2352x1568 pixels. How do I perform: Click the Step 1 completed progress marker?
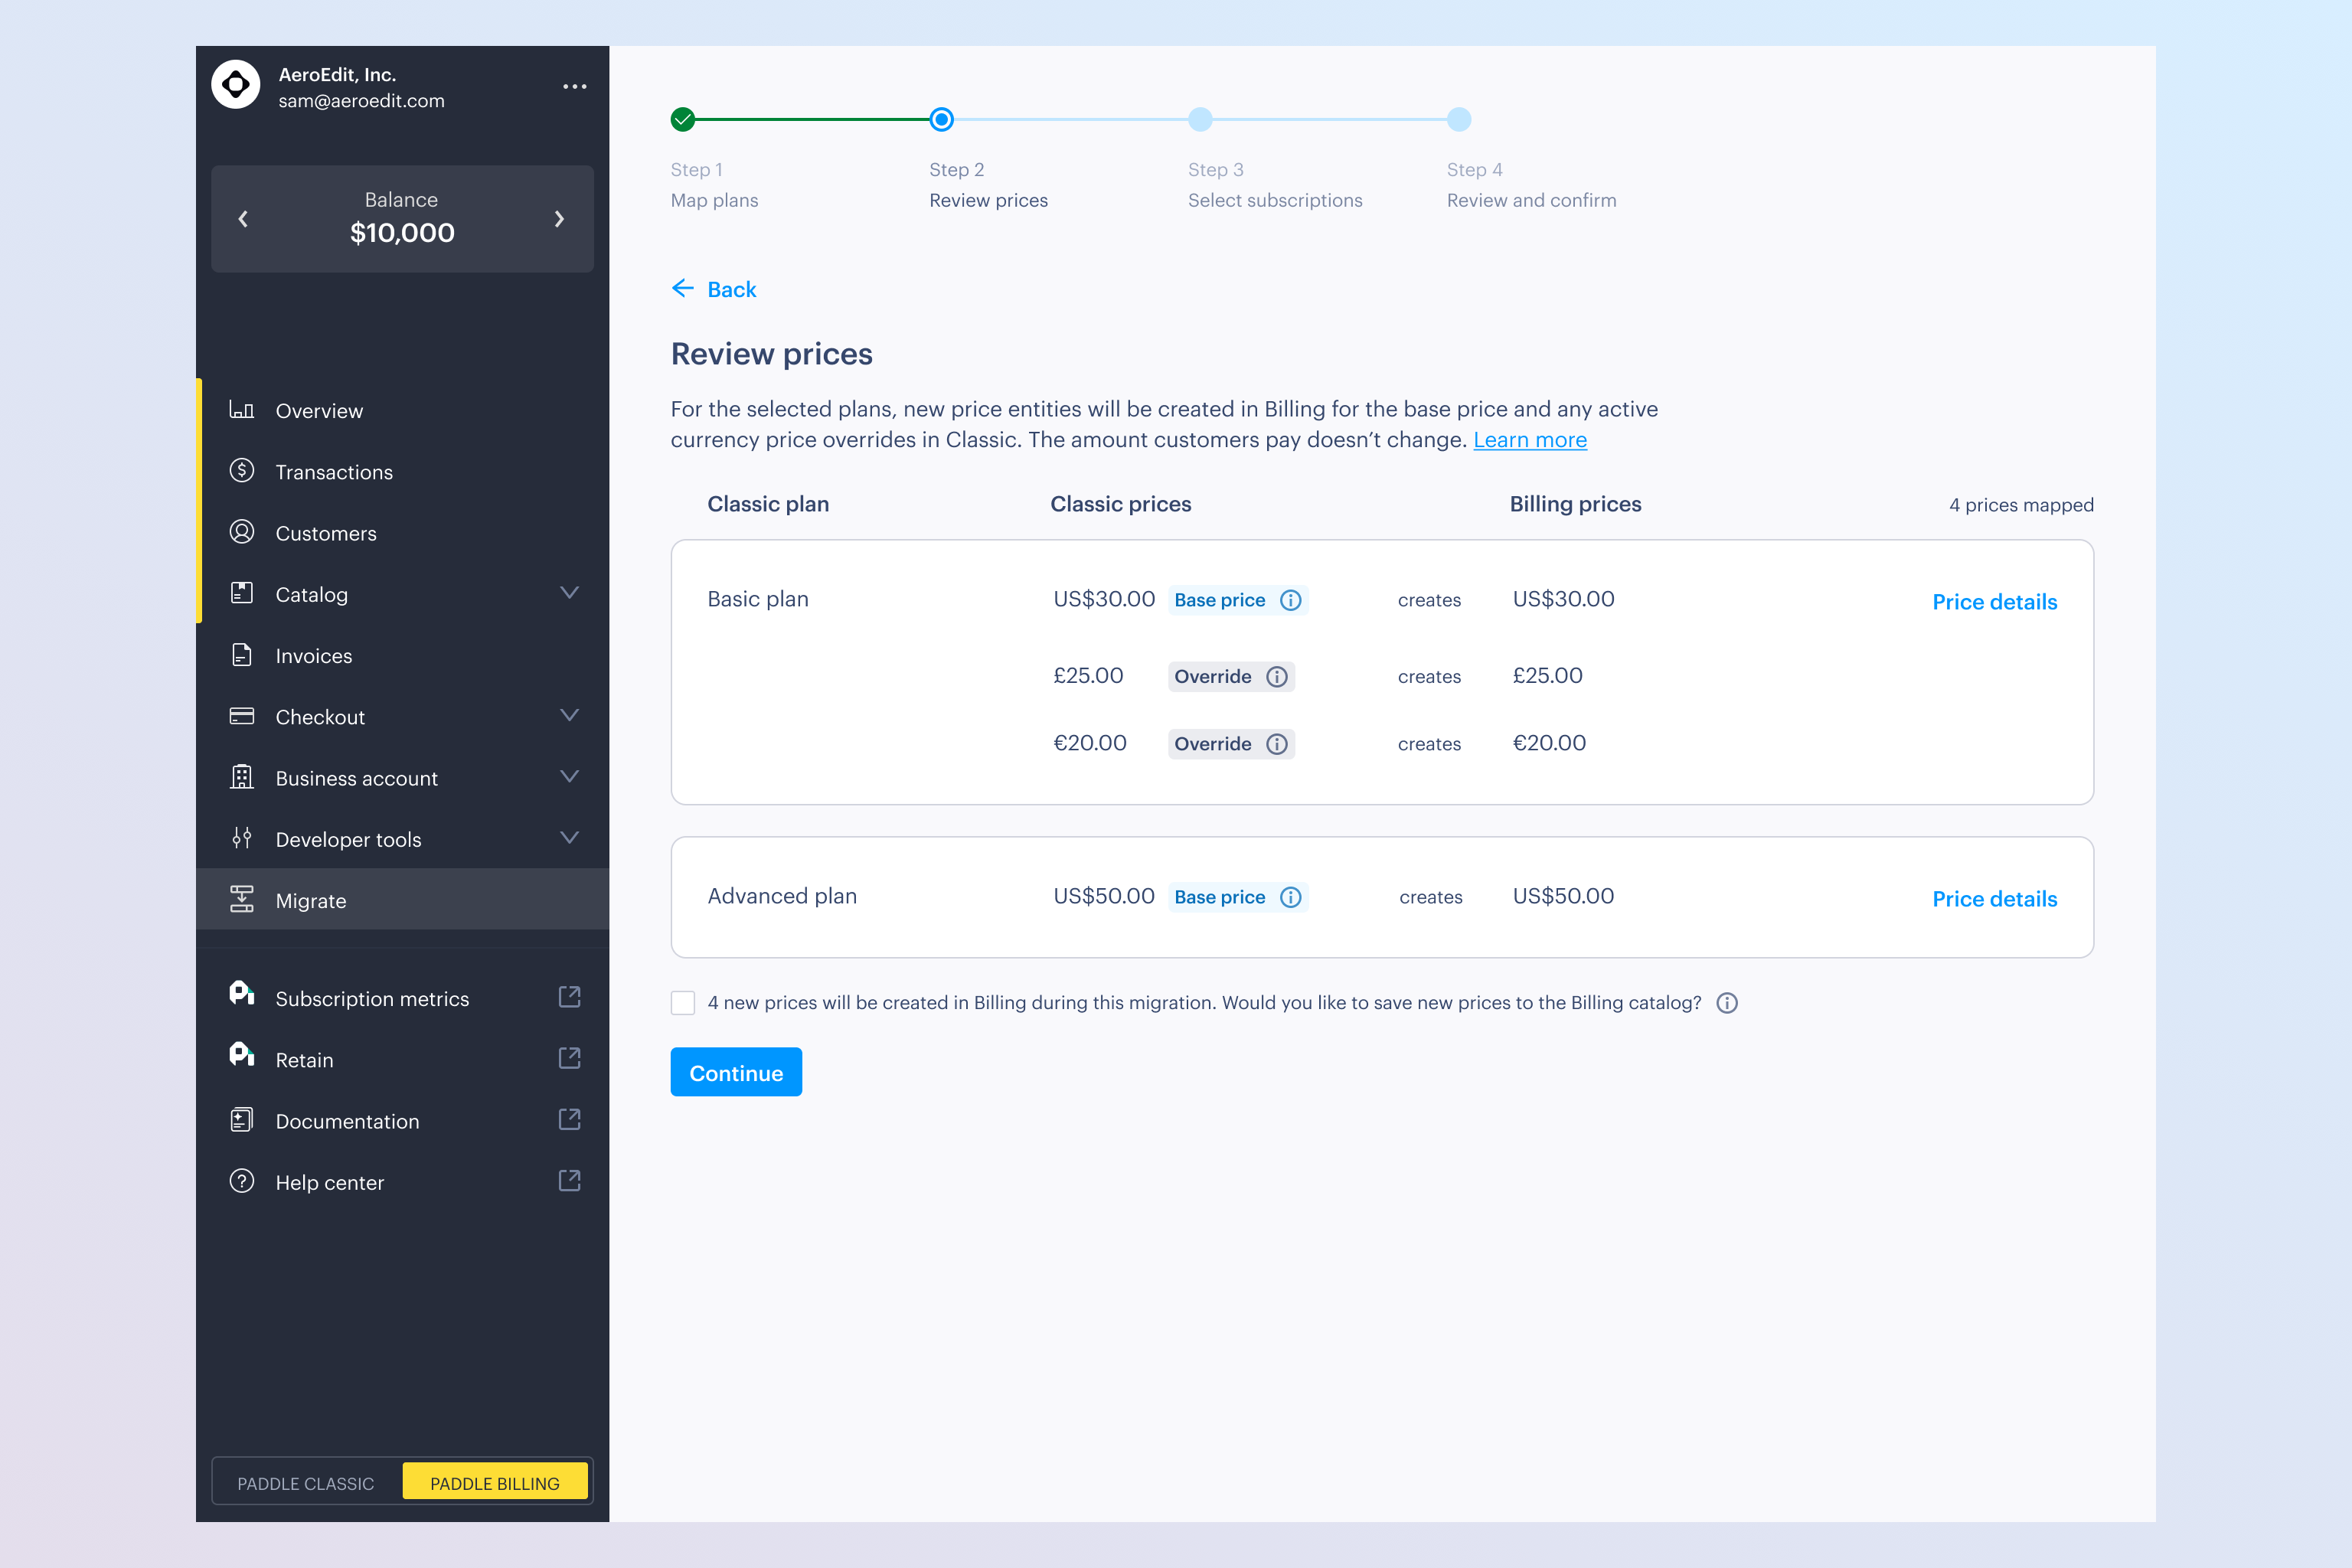coord(683,120)
